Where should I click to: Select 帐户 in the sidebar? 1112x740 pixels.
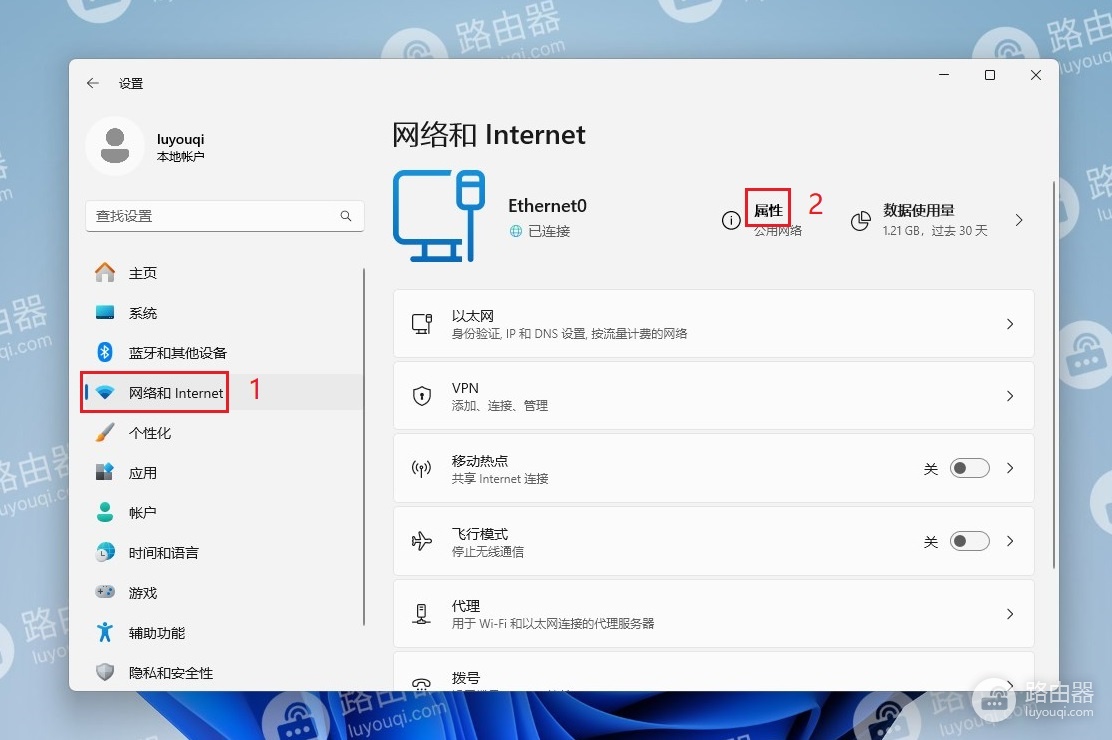click(223, 512)
